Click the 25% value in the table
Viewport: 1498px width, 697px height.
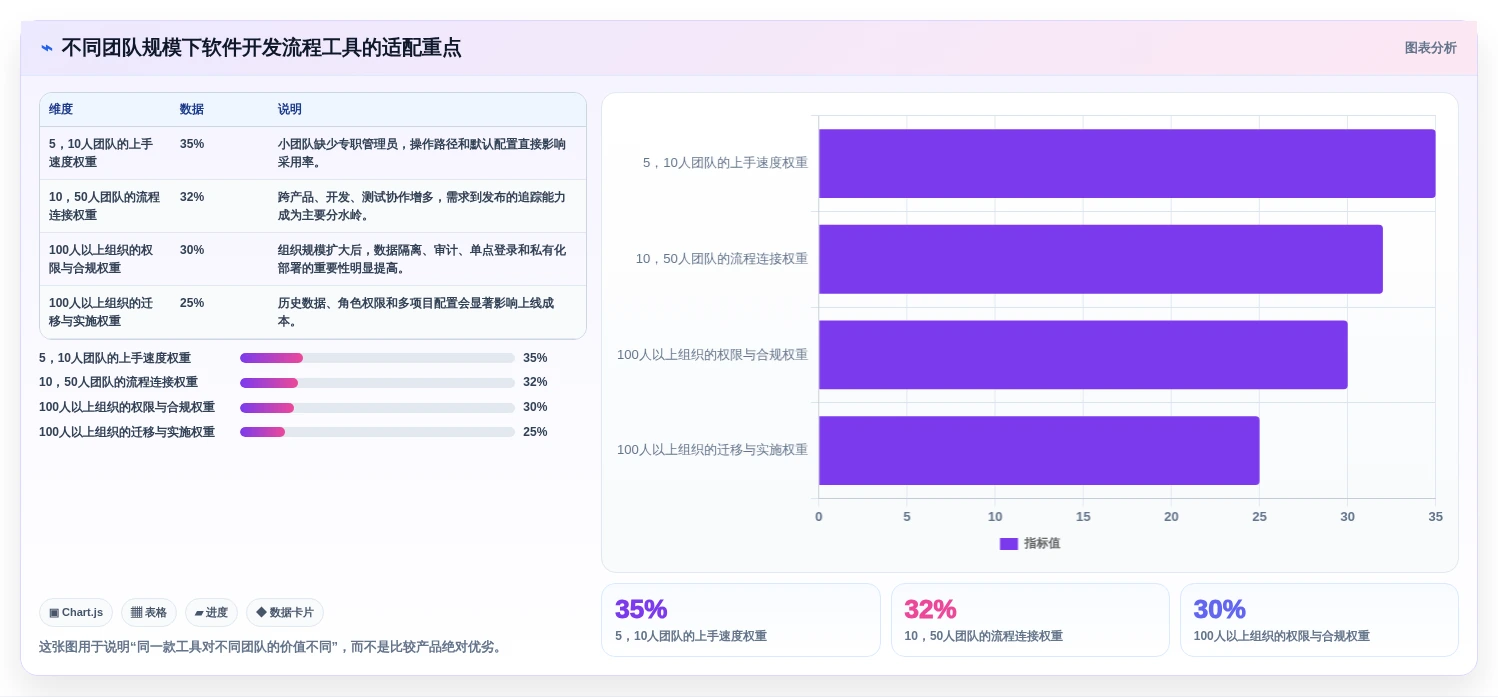tap(192, 303)
